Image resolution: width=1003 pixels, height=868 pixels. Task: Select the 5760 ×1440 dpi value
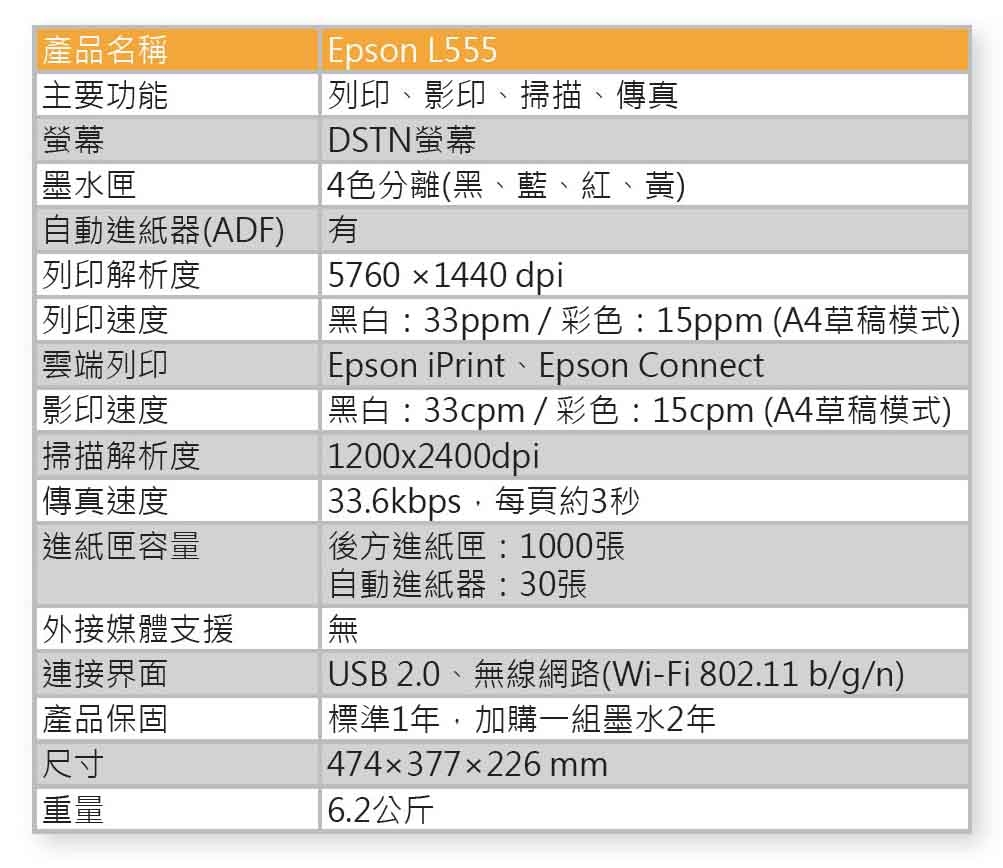[446, 276]
